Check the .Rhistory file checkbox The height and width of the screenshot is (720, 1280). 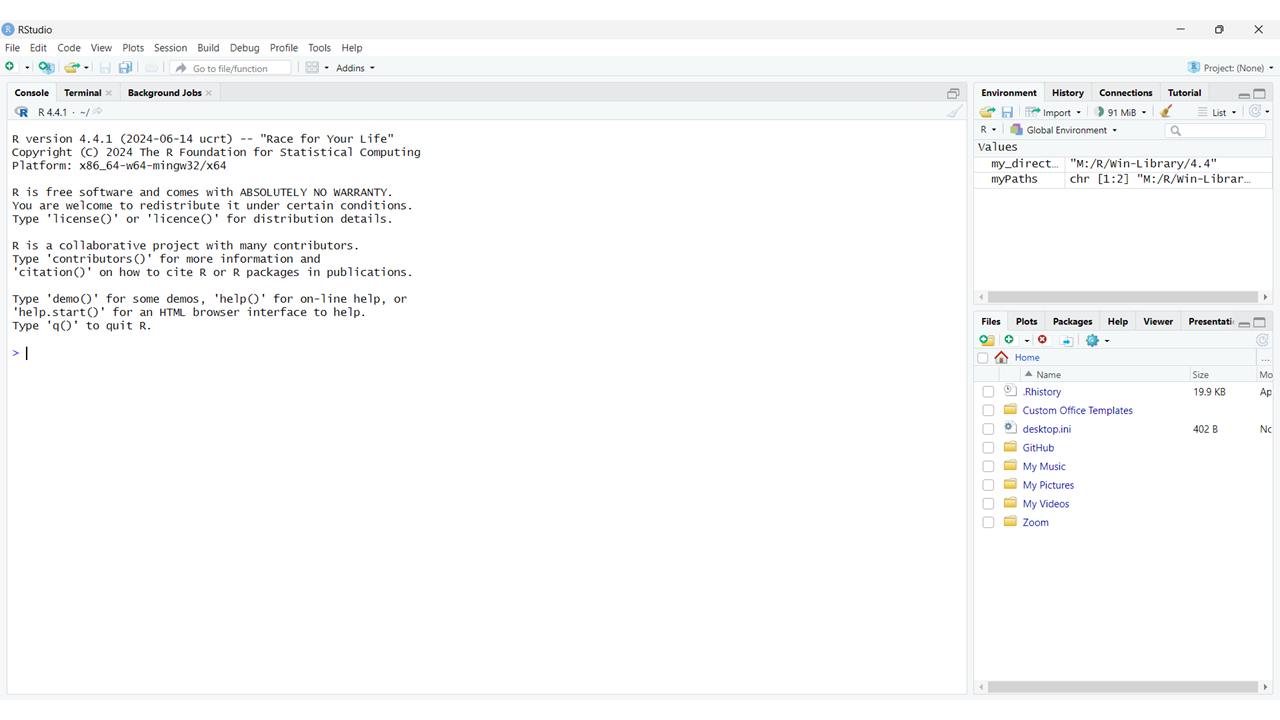pos(988,392)
